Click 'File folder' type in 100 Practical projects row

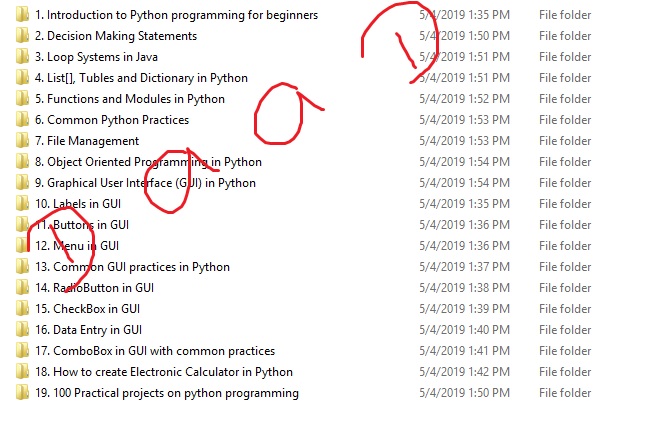[565, 393]
